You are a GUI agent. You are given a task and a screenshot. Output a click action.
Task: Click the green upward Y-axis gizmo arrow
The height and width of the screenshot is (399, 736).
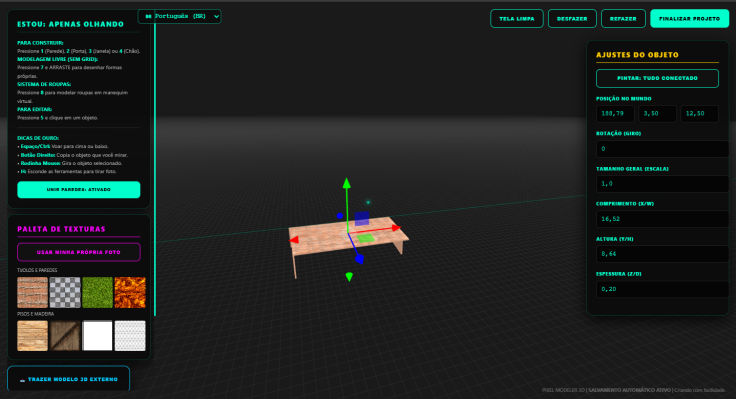[346, 183]
